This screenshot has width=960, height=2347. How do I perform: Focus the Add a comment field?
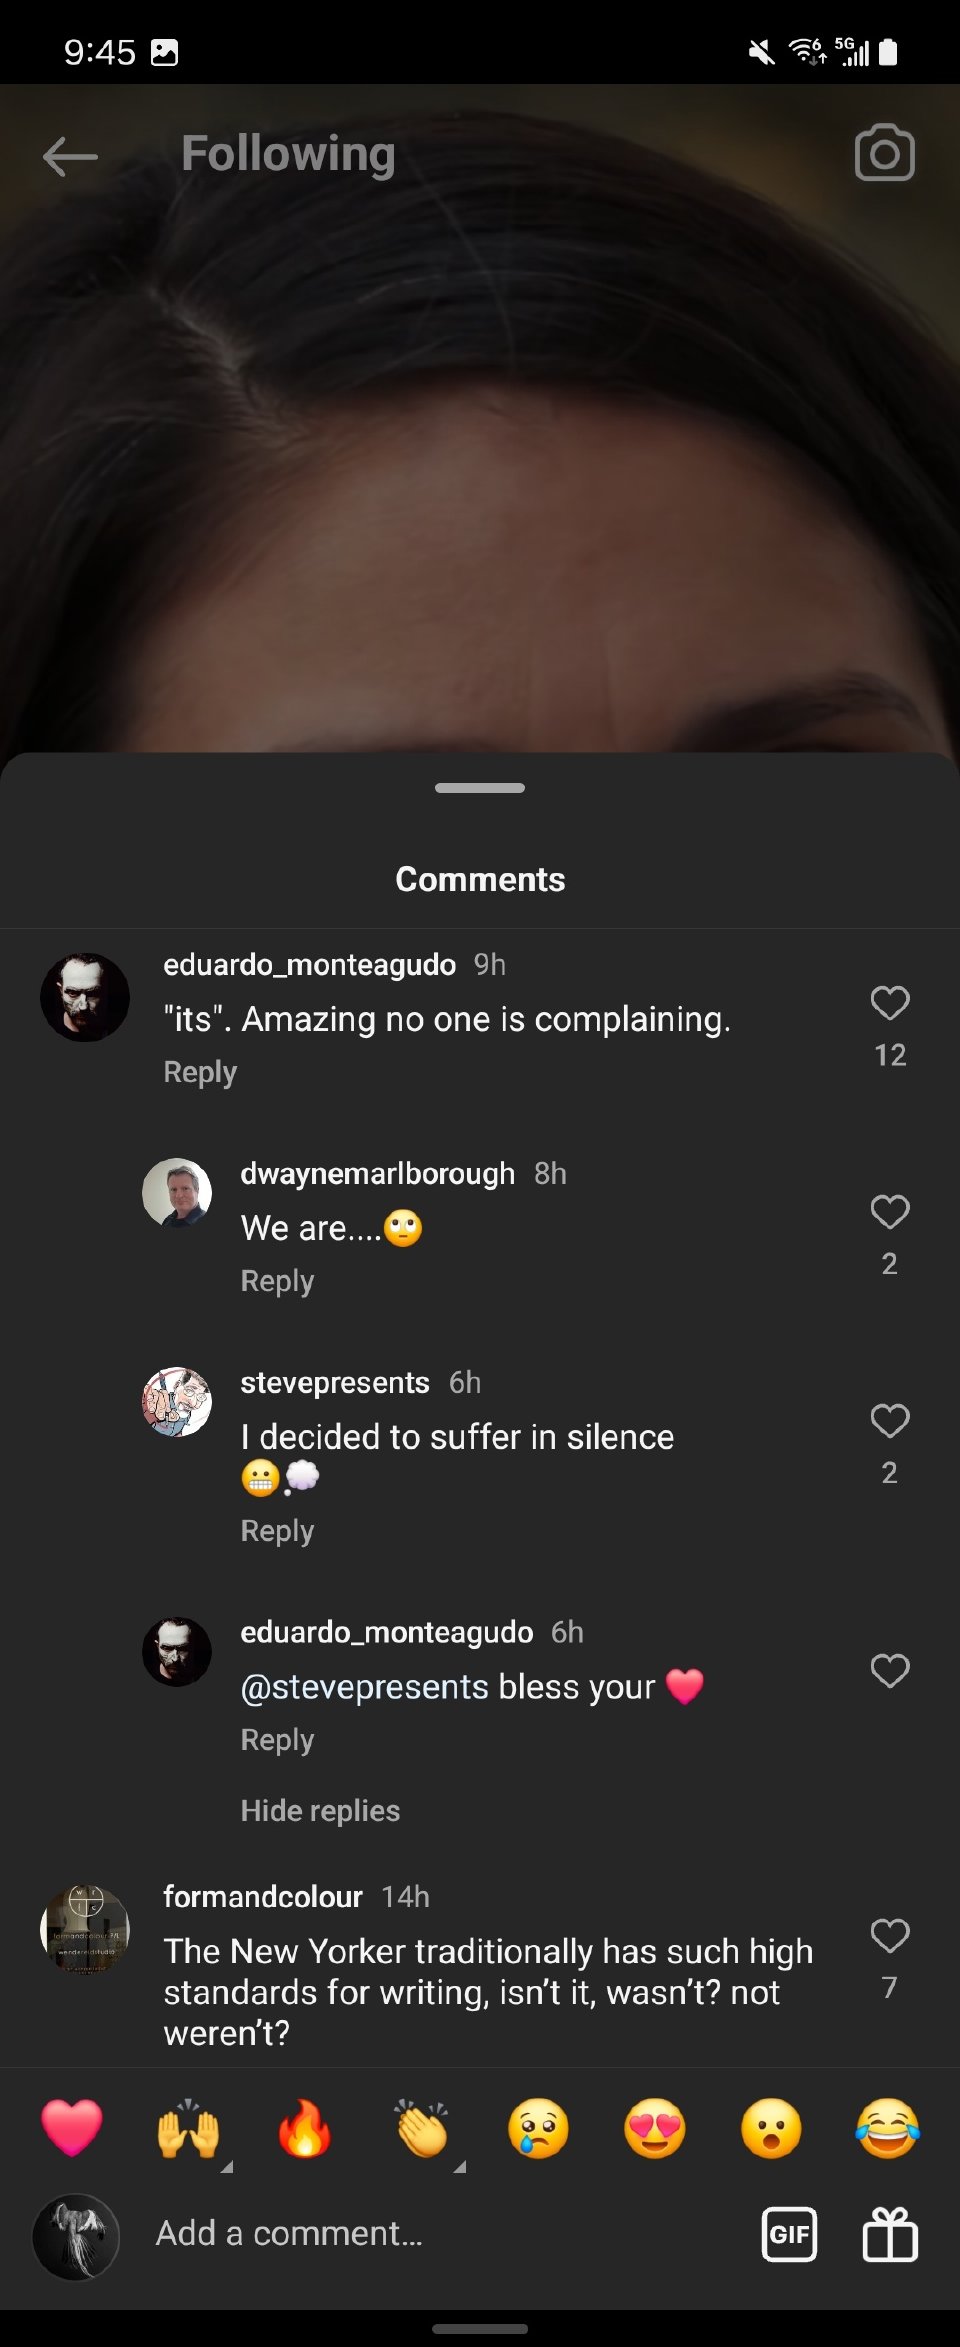[440, 2234]
